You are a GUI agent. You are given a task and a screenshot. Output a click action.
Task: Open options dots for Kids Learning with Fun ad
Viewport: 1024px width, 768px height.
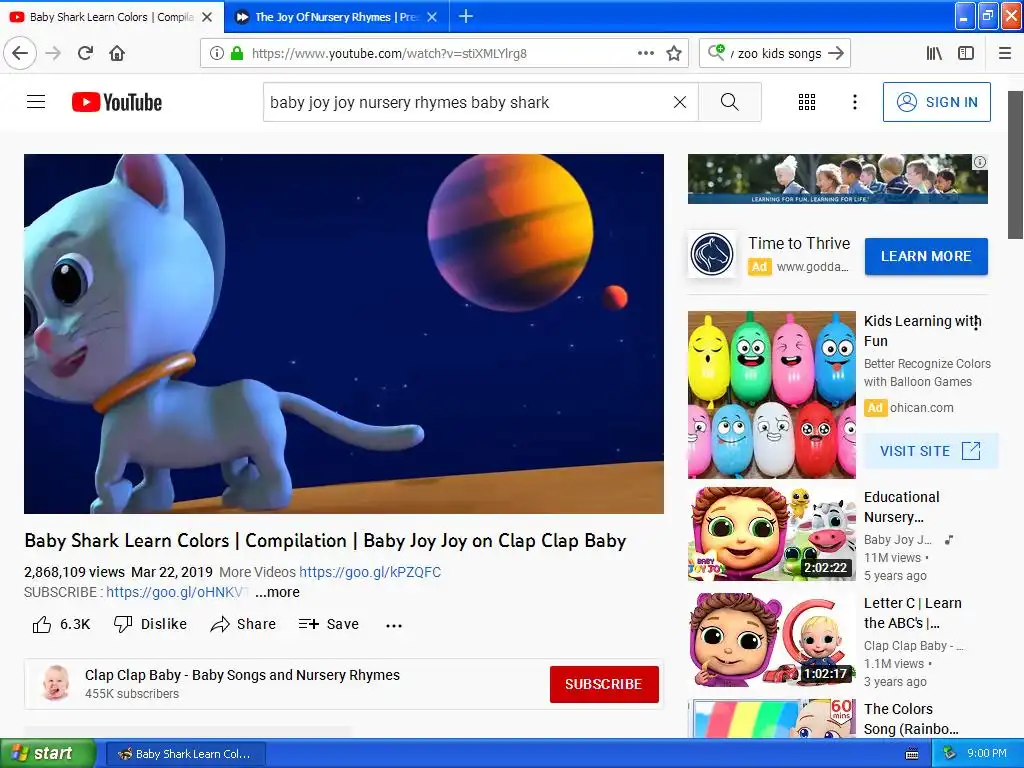(x=976, y=323)
